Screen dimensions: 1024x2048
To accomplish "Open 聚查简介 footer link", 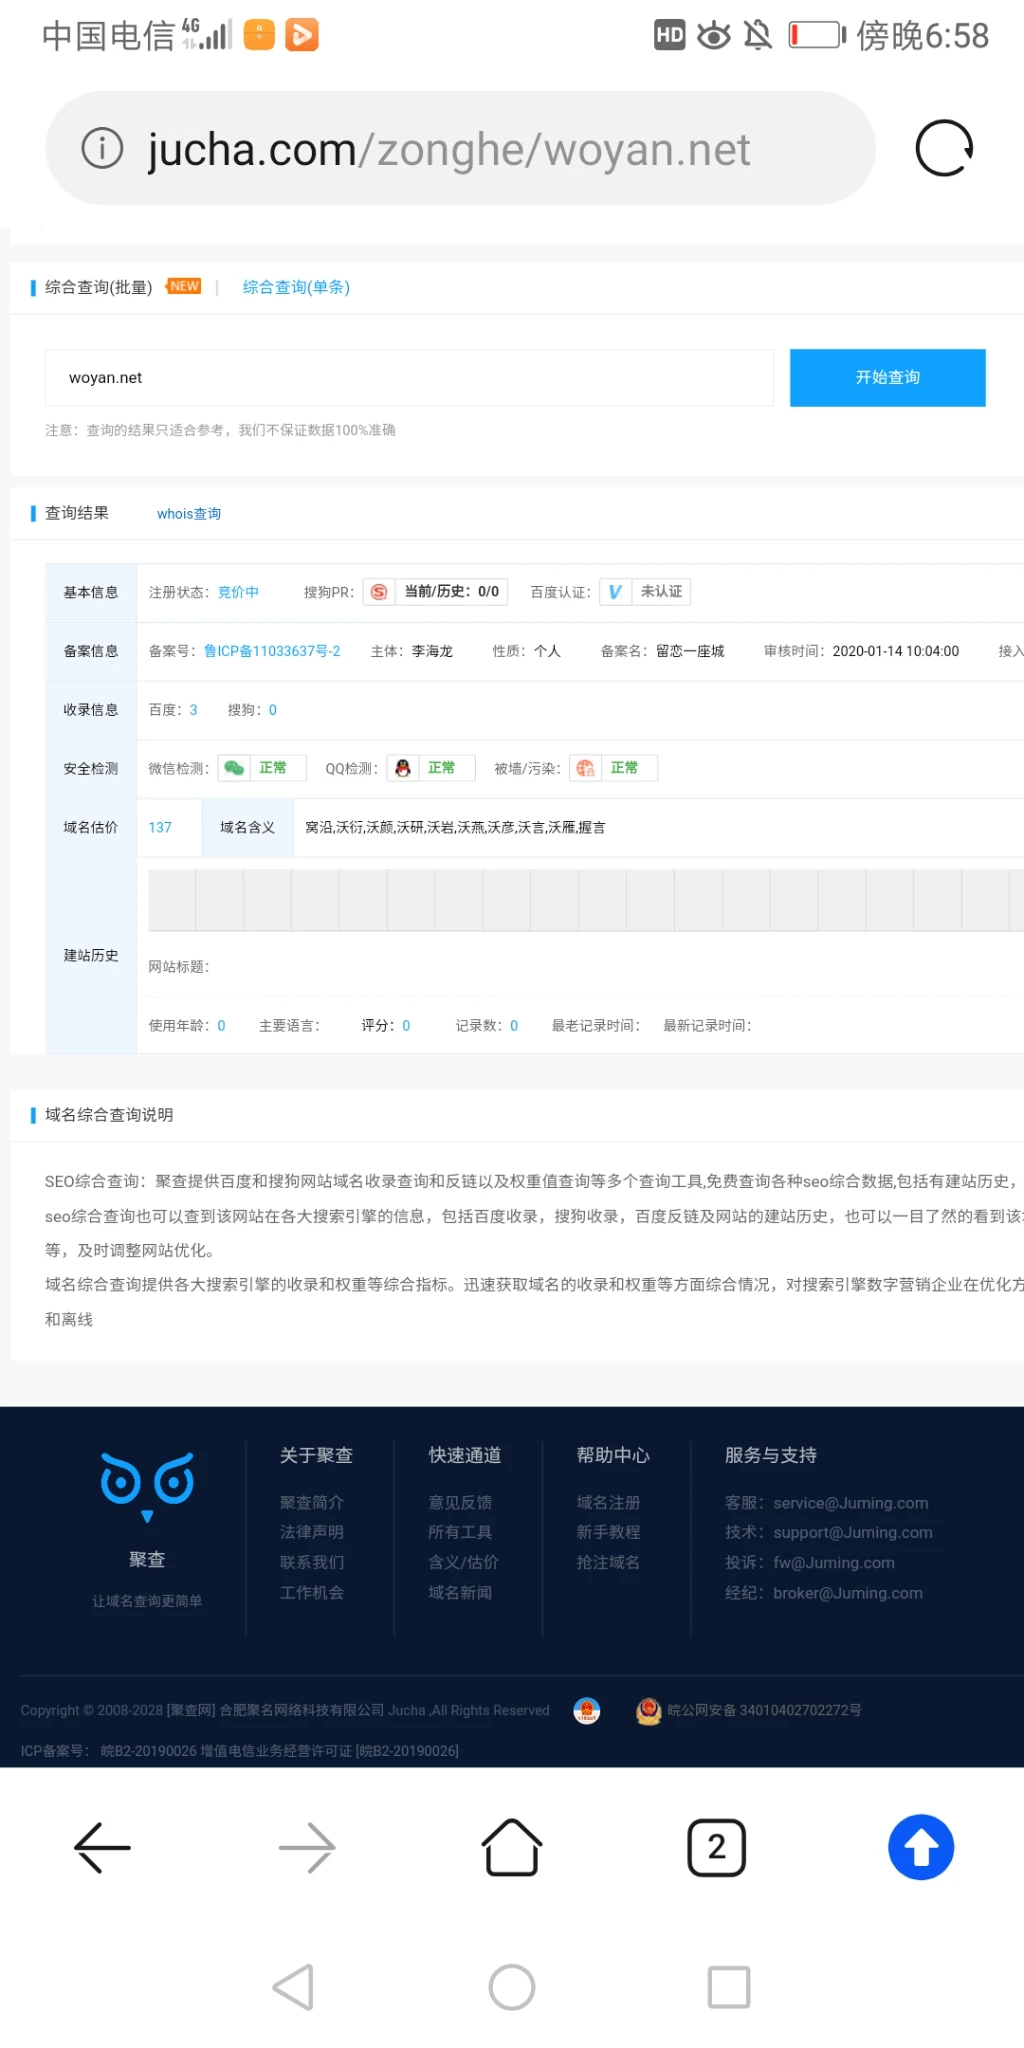I will tap(312, 1502).
